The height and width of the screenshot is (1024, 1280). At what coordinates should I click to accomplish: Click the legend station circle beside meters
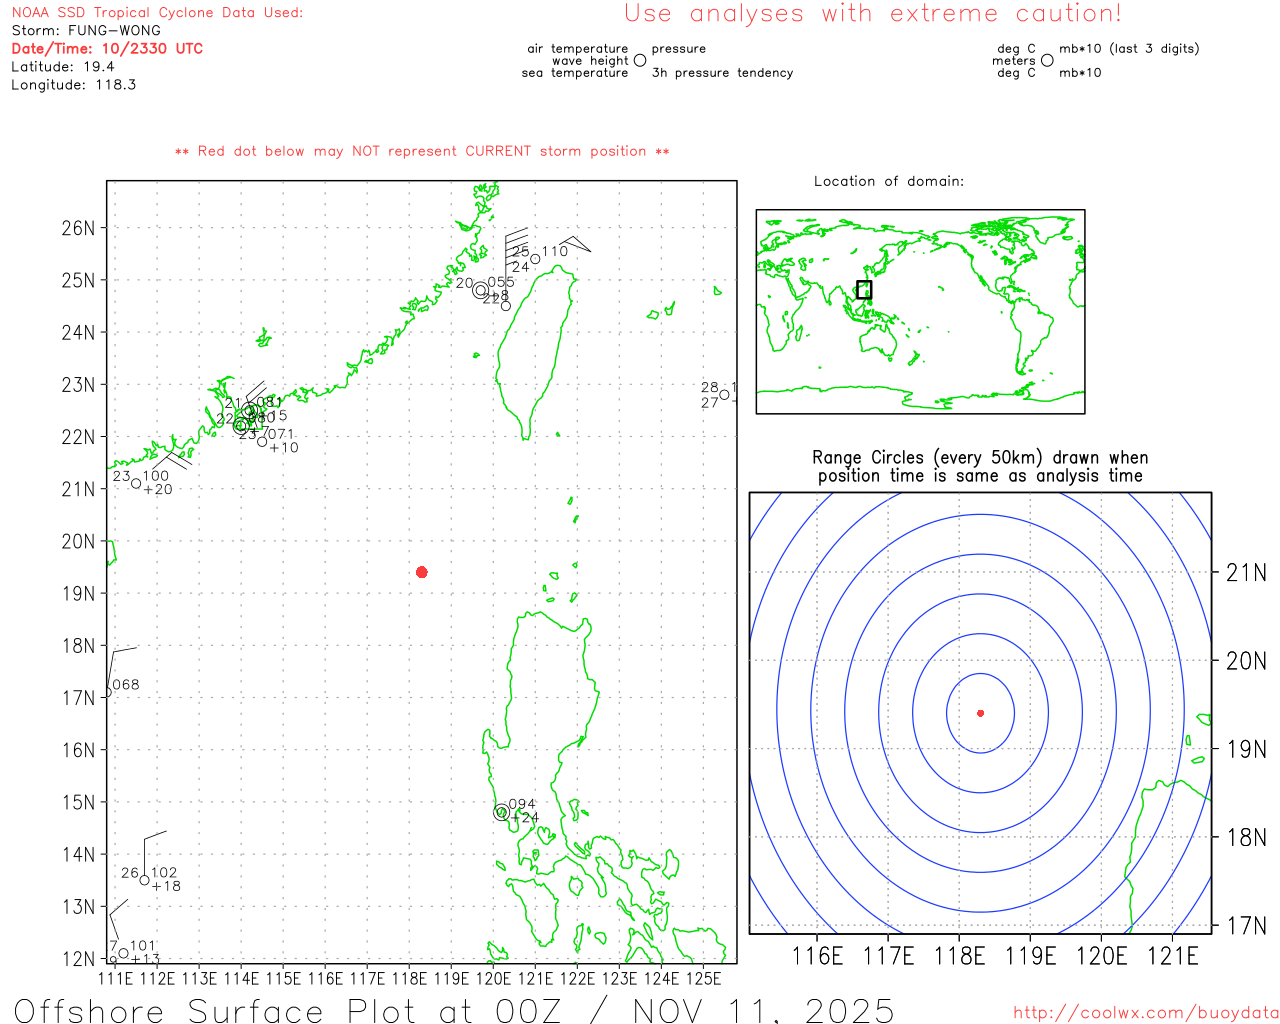click(1047, 60)
